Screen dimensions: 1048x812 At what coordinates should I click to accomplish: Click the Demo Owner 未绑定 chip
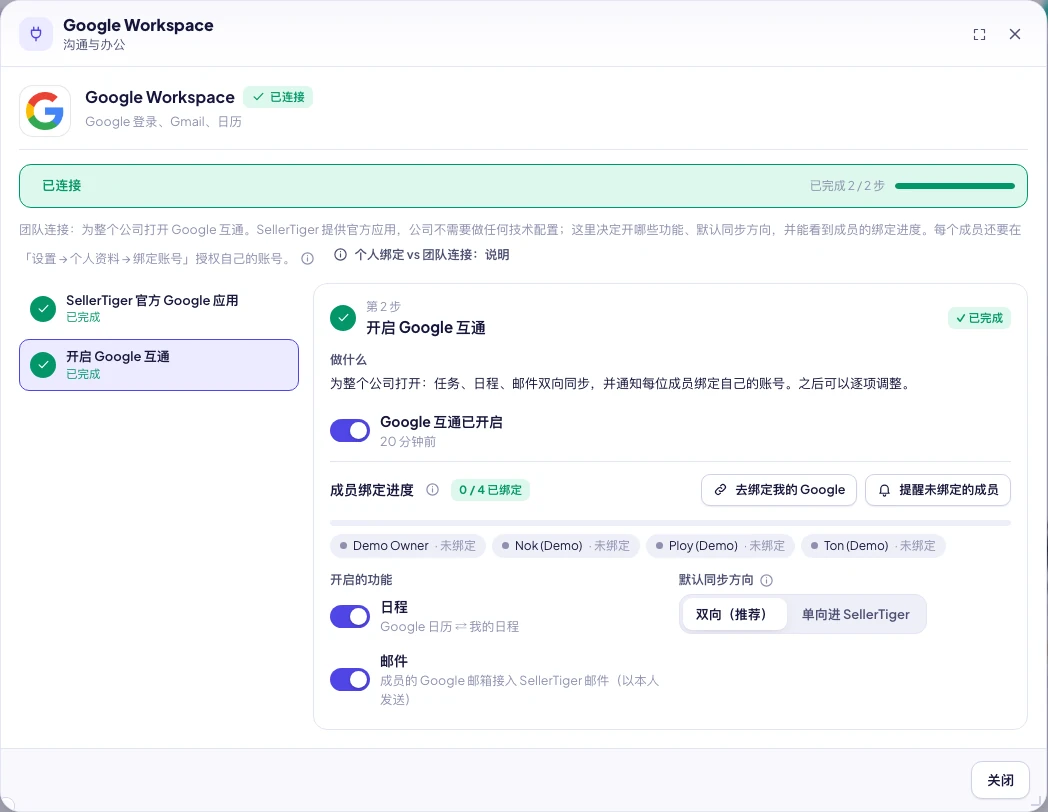coord(408,546)
